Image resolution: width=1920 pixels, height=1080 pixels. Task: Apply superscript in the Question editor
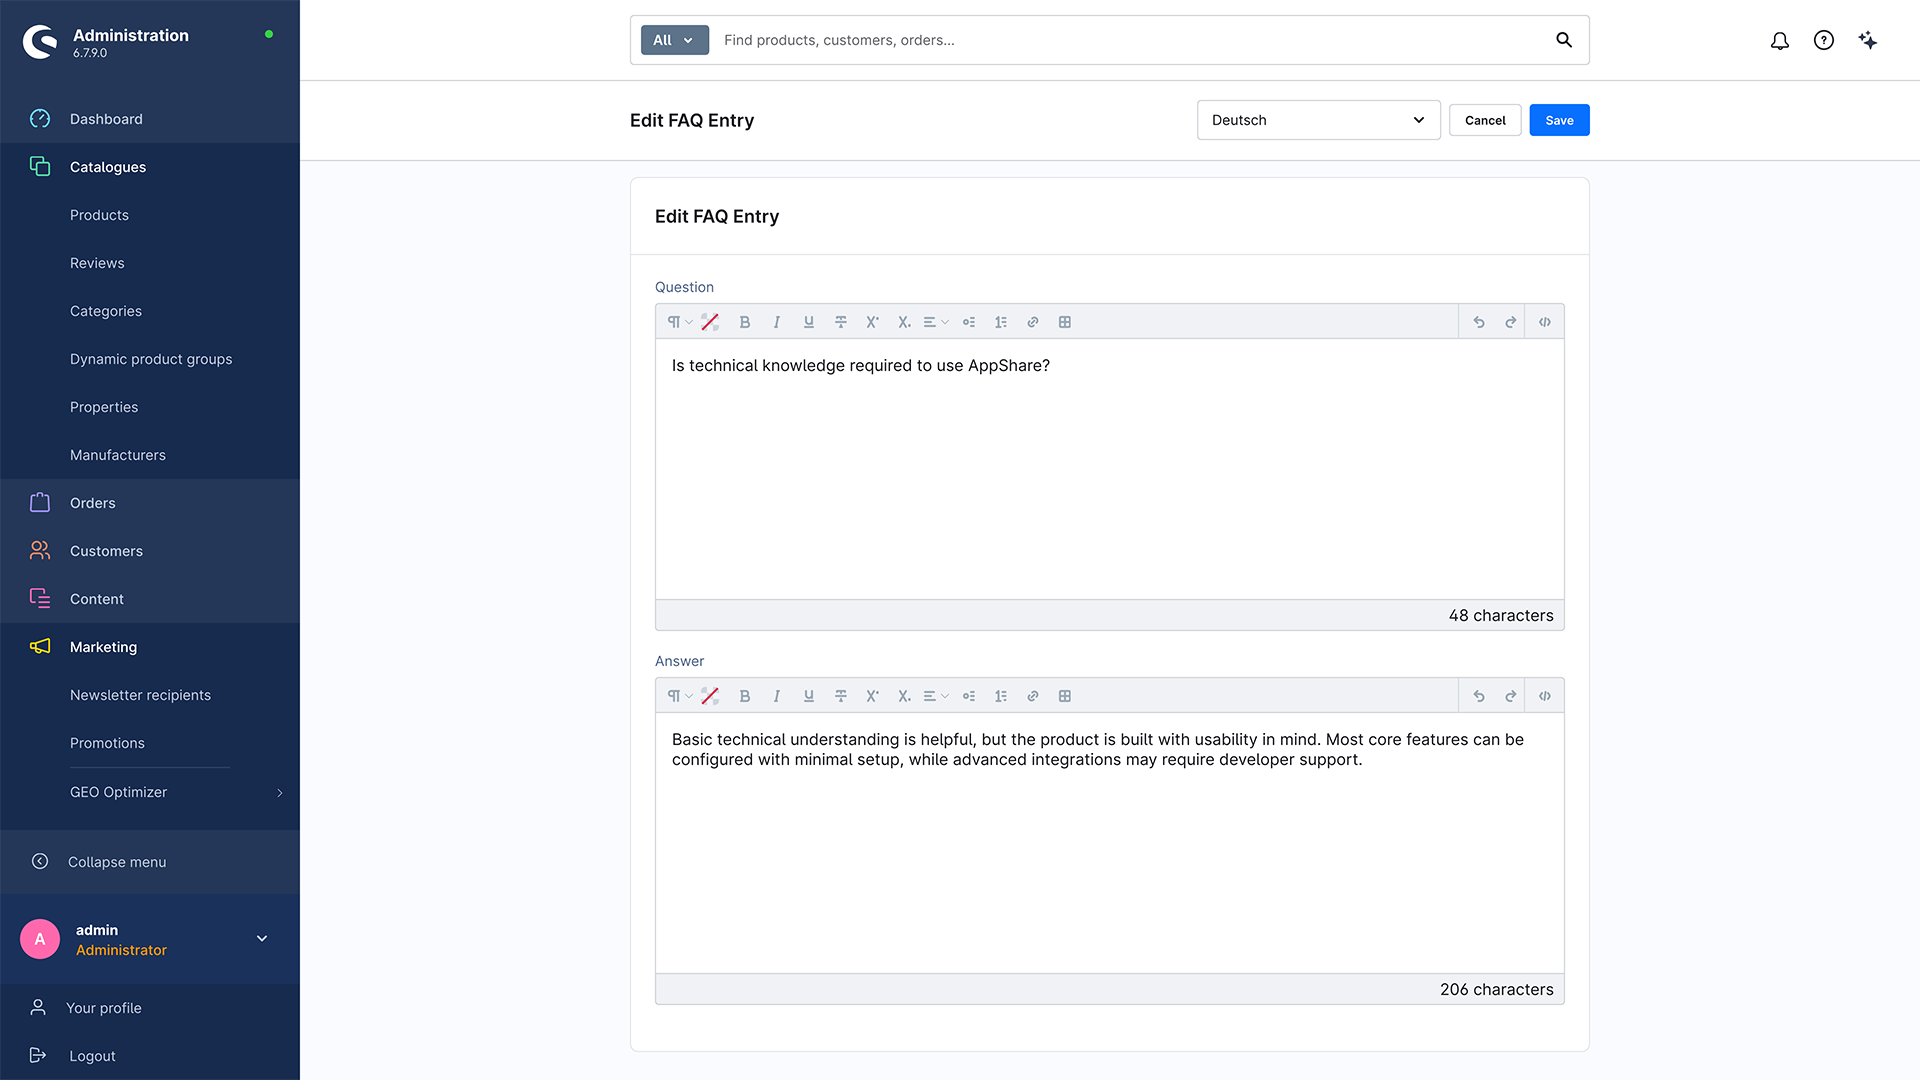pyautogui.click(x=872, y=322)
